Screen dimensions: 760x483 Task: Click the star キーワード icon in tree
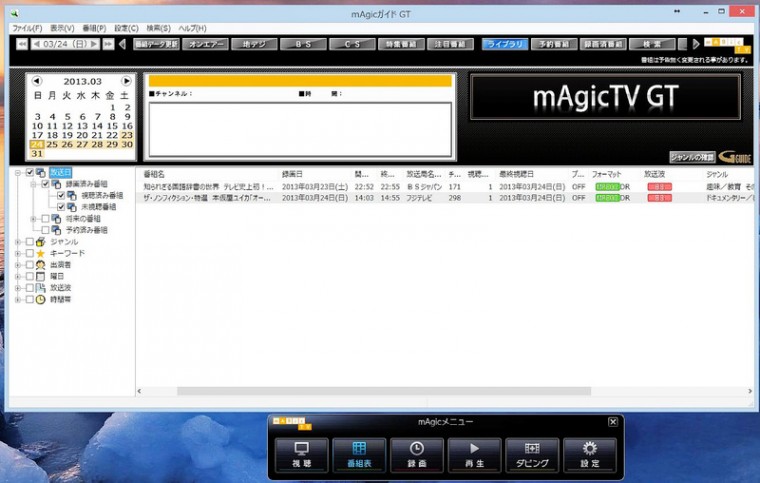tap(40, 253)
